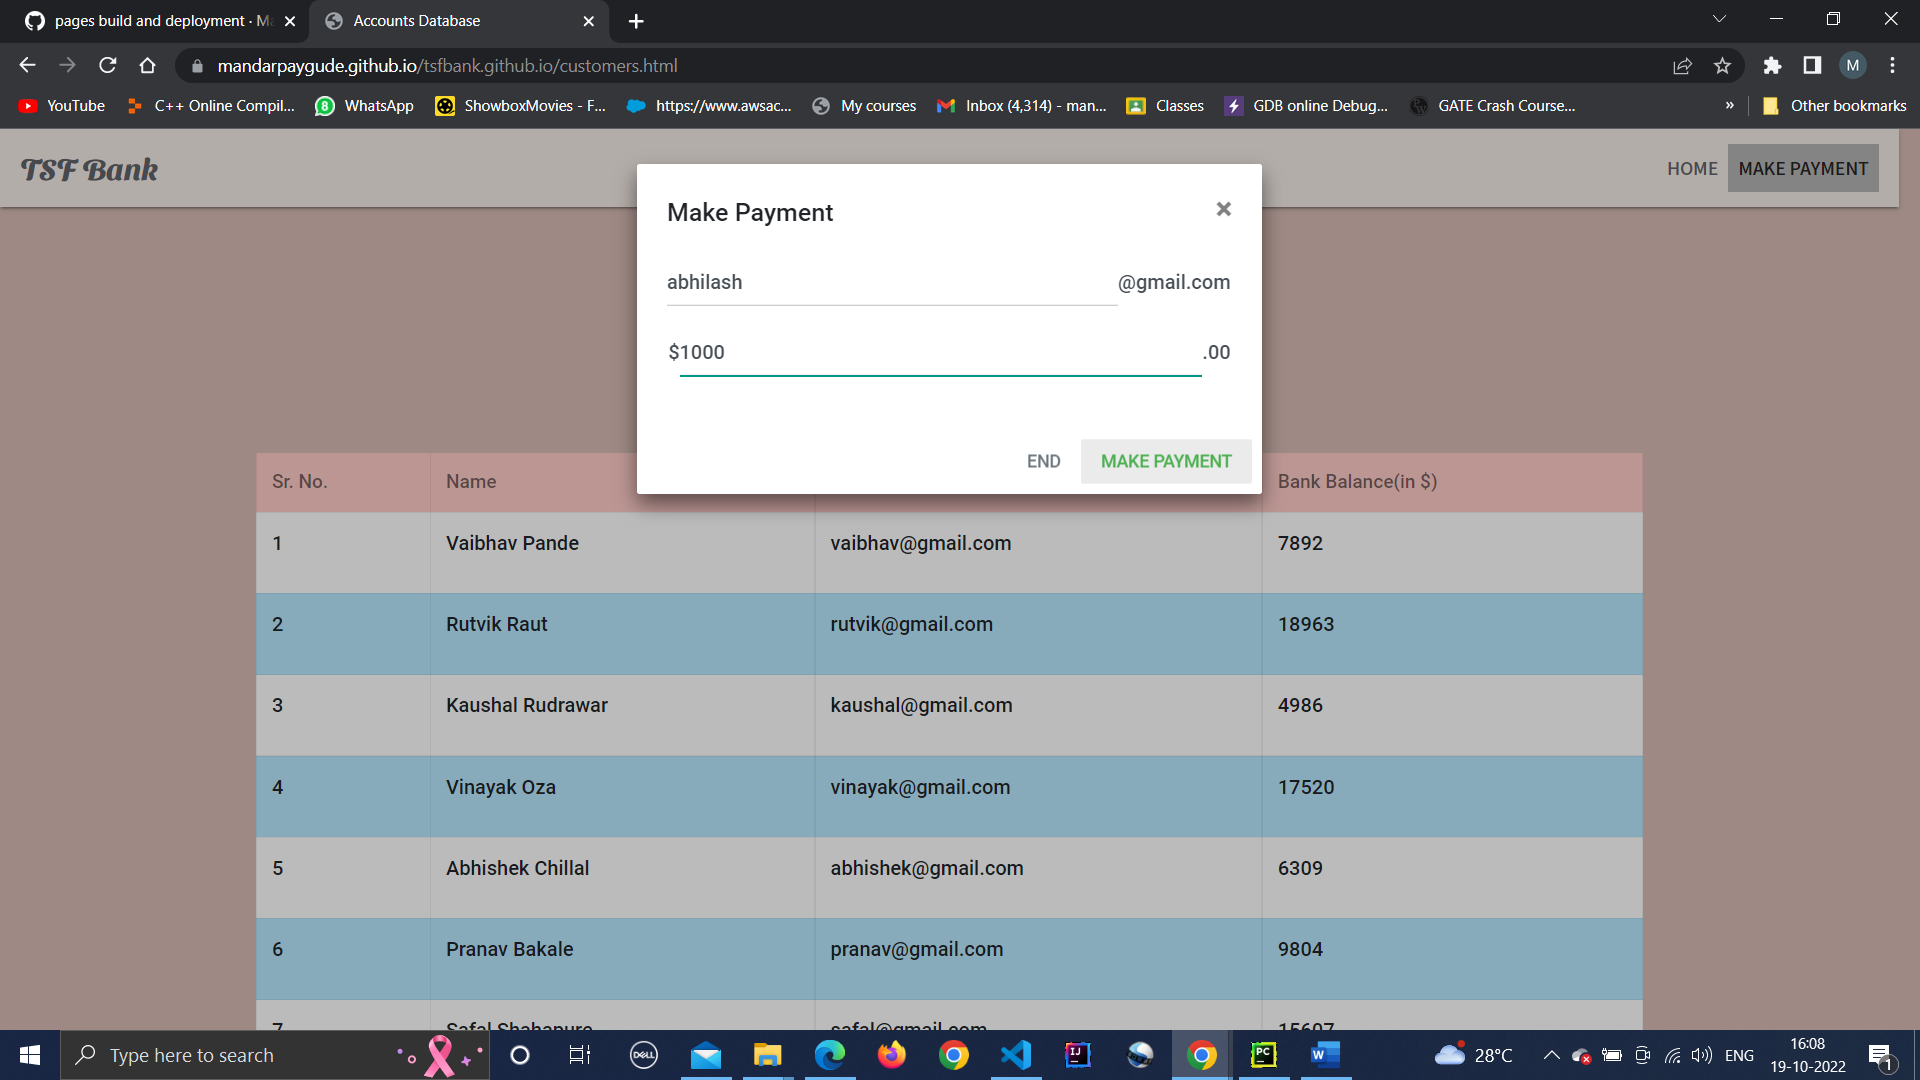
Task: Show hidden bookmarks with the overflow chevron
Action: pos(1729,105)
